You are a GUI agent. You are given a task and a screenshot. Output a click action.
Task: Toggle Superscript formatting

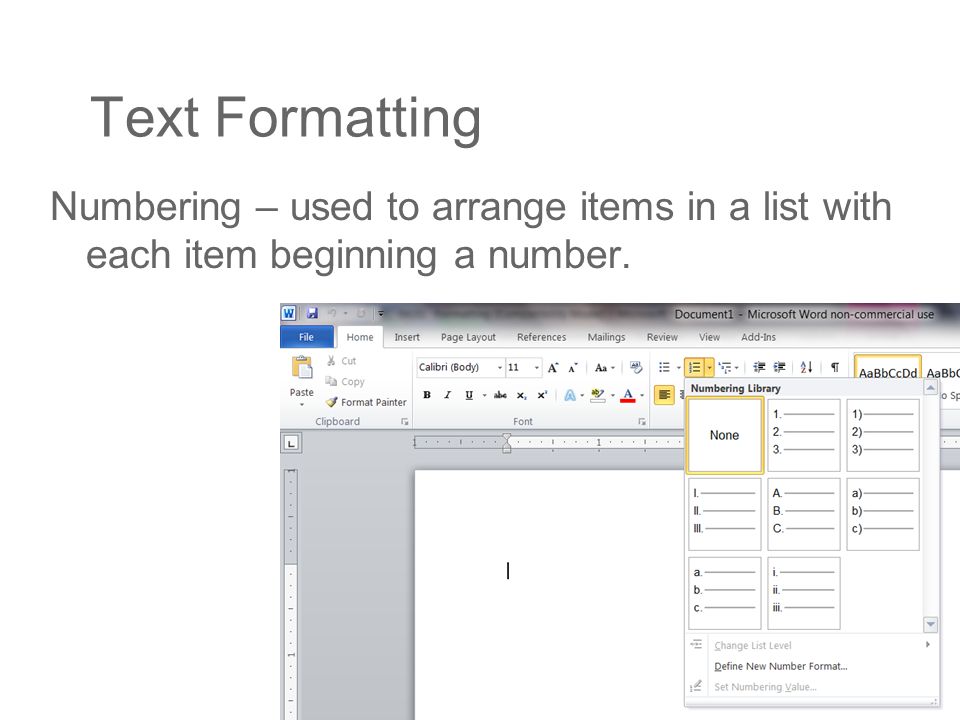click(542, 396)
